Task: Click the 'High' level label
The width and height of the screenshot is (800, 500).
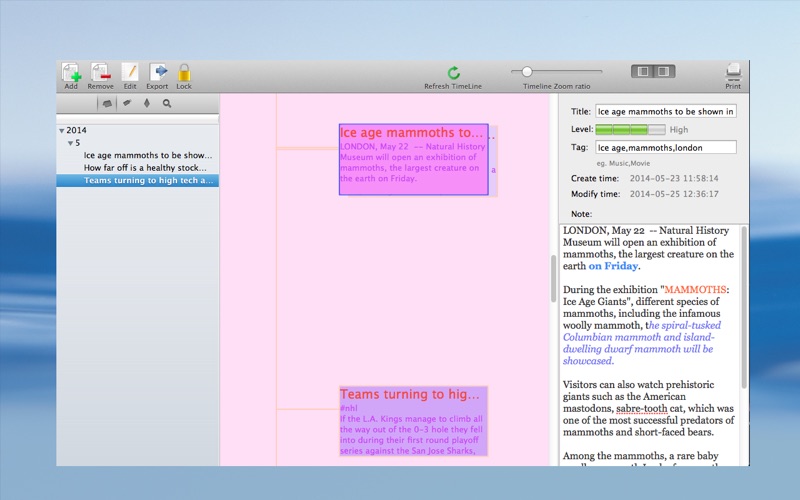Action: (x=679, y=130)
